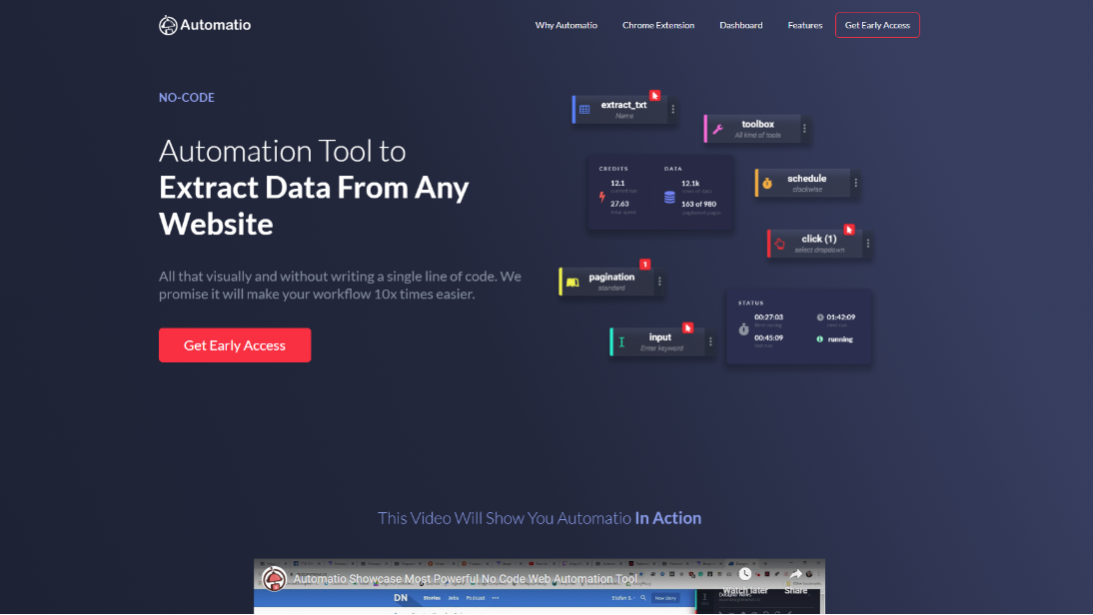Image resolution: width=1093 pixels, height=615 pixels.
Task: Click the red Get Early Access hero button
Action: click(235, 345)
